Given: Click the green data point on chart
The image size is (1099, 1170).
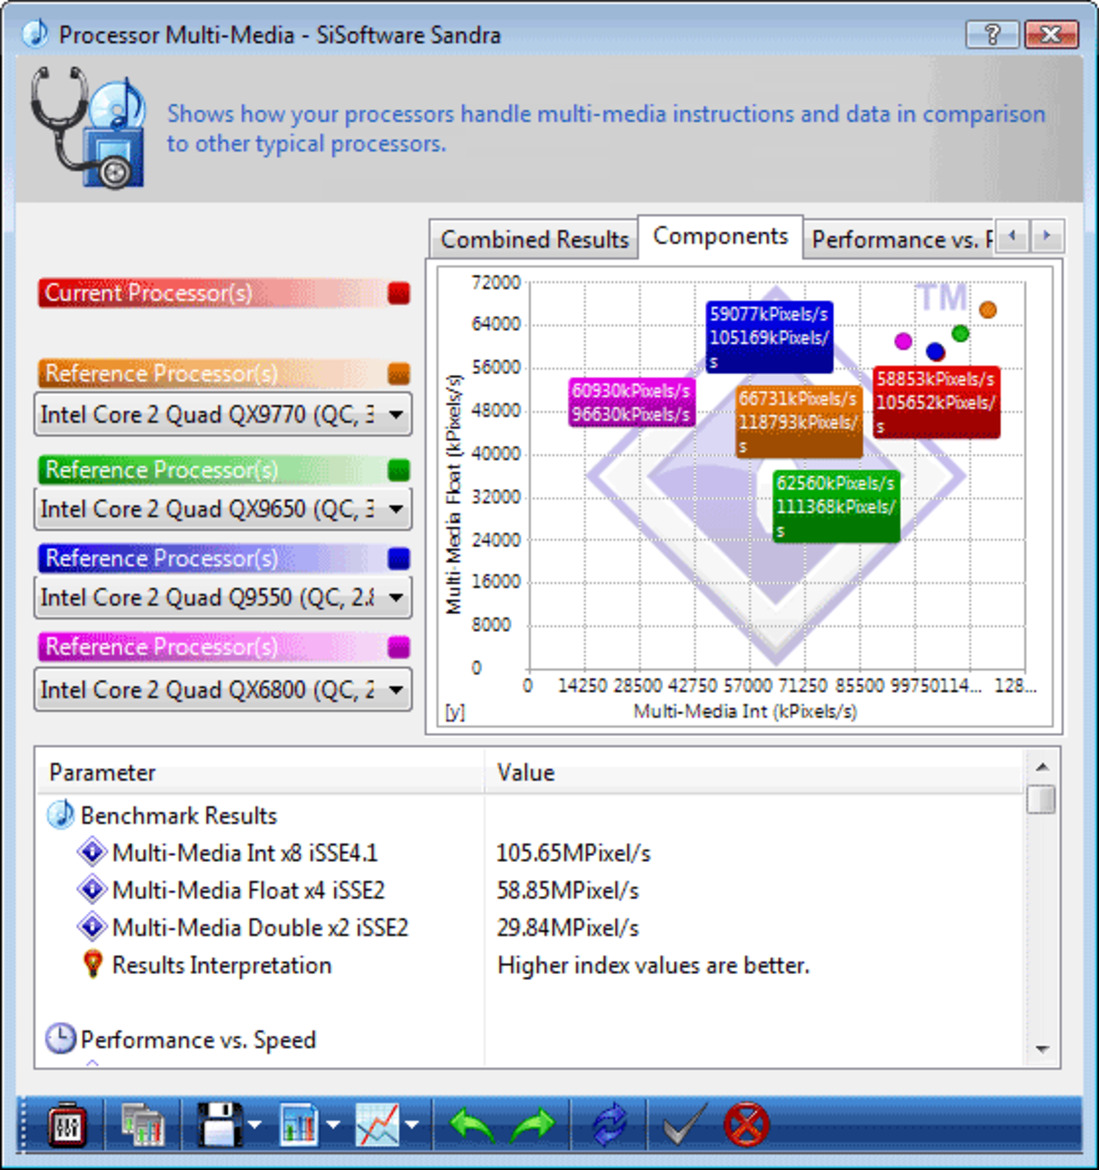Looking at the screenshot, I should click(x=960, y=334).
